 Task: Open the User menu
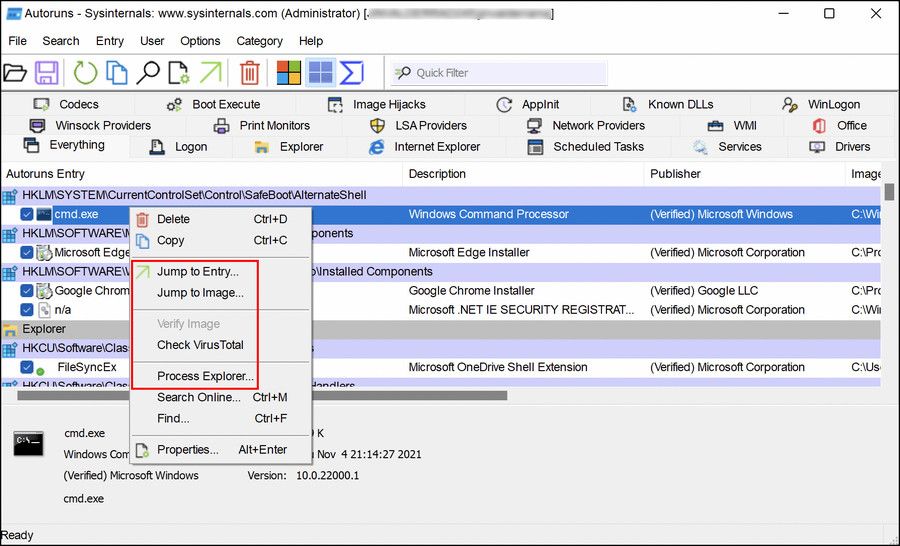click(x=152, y=41)
